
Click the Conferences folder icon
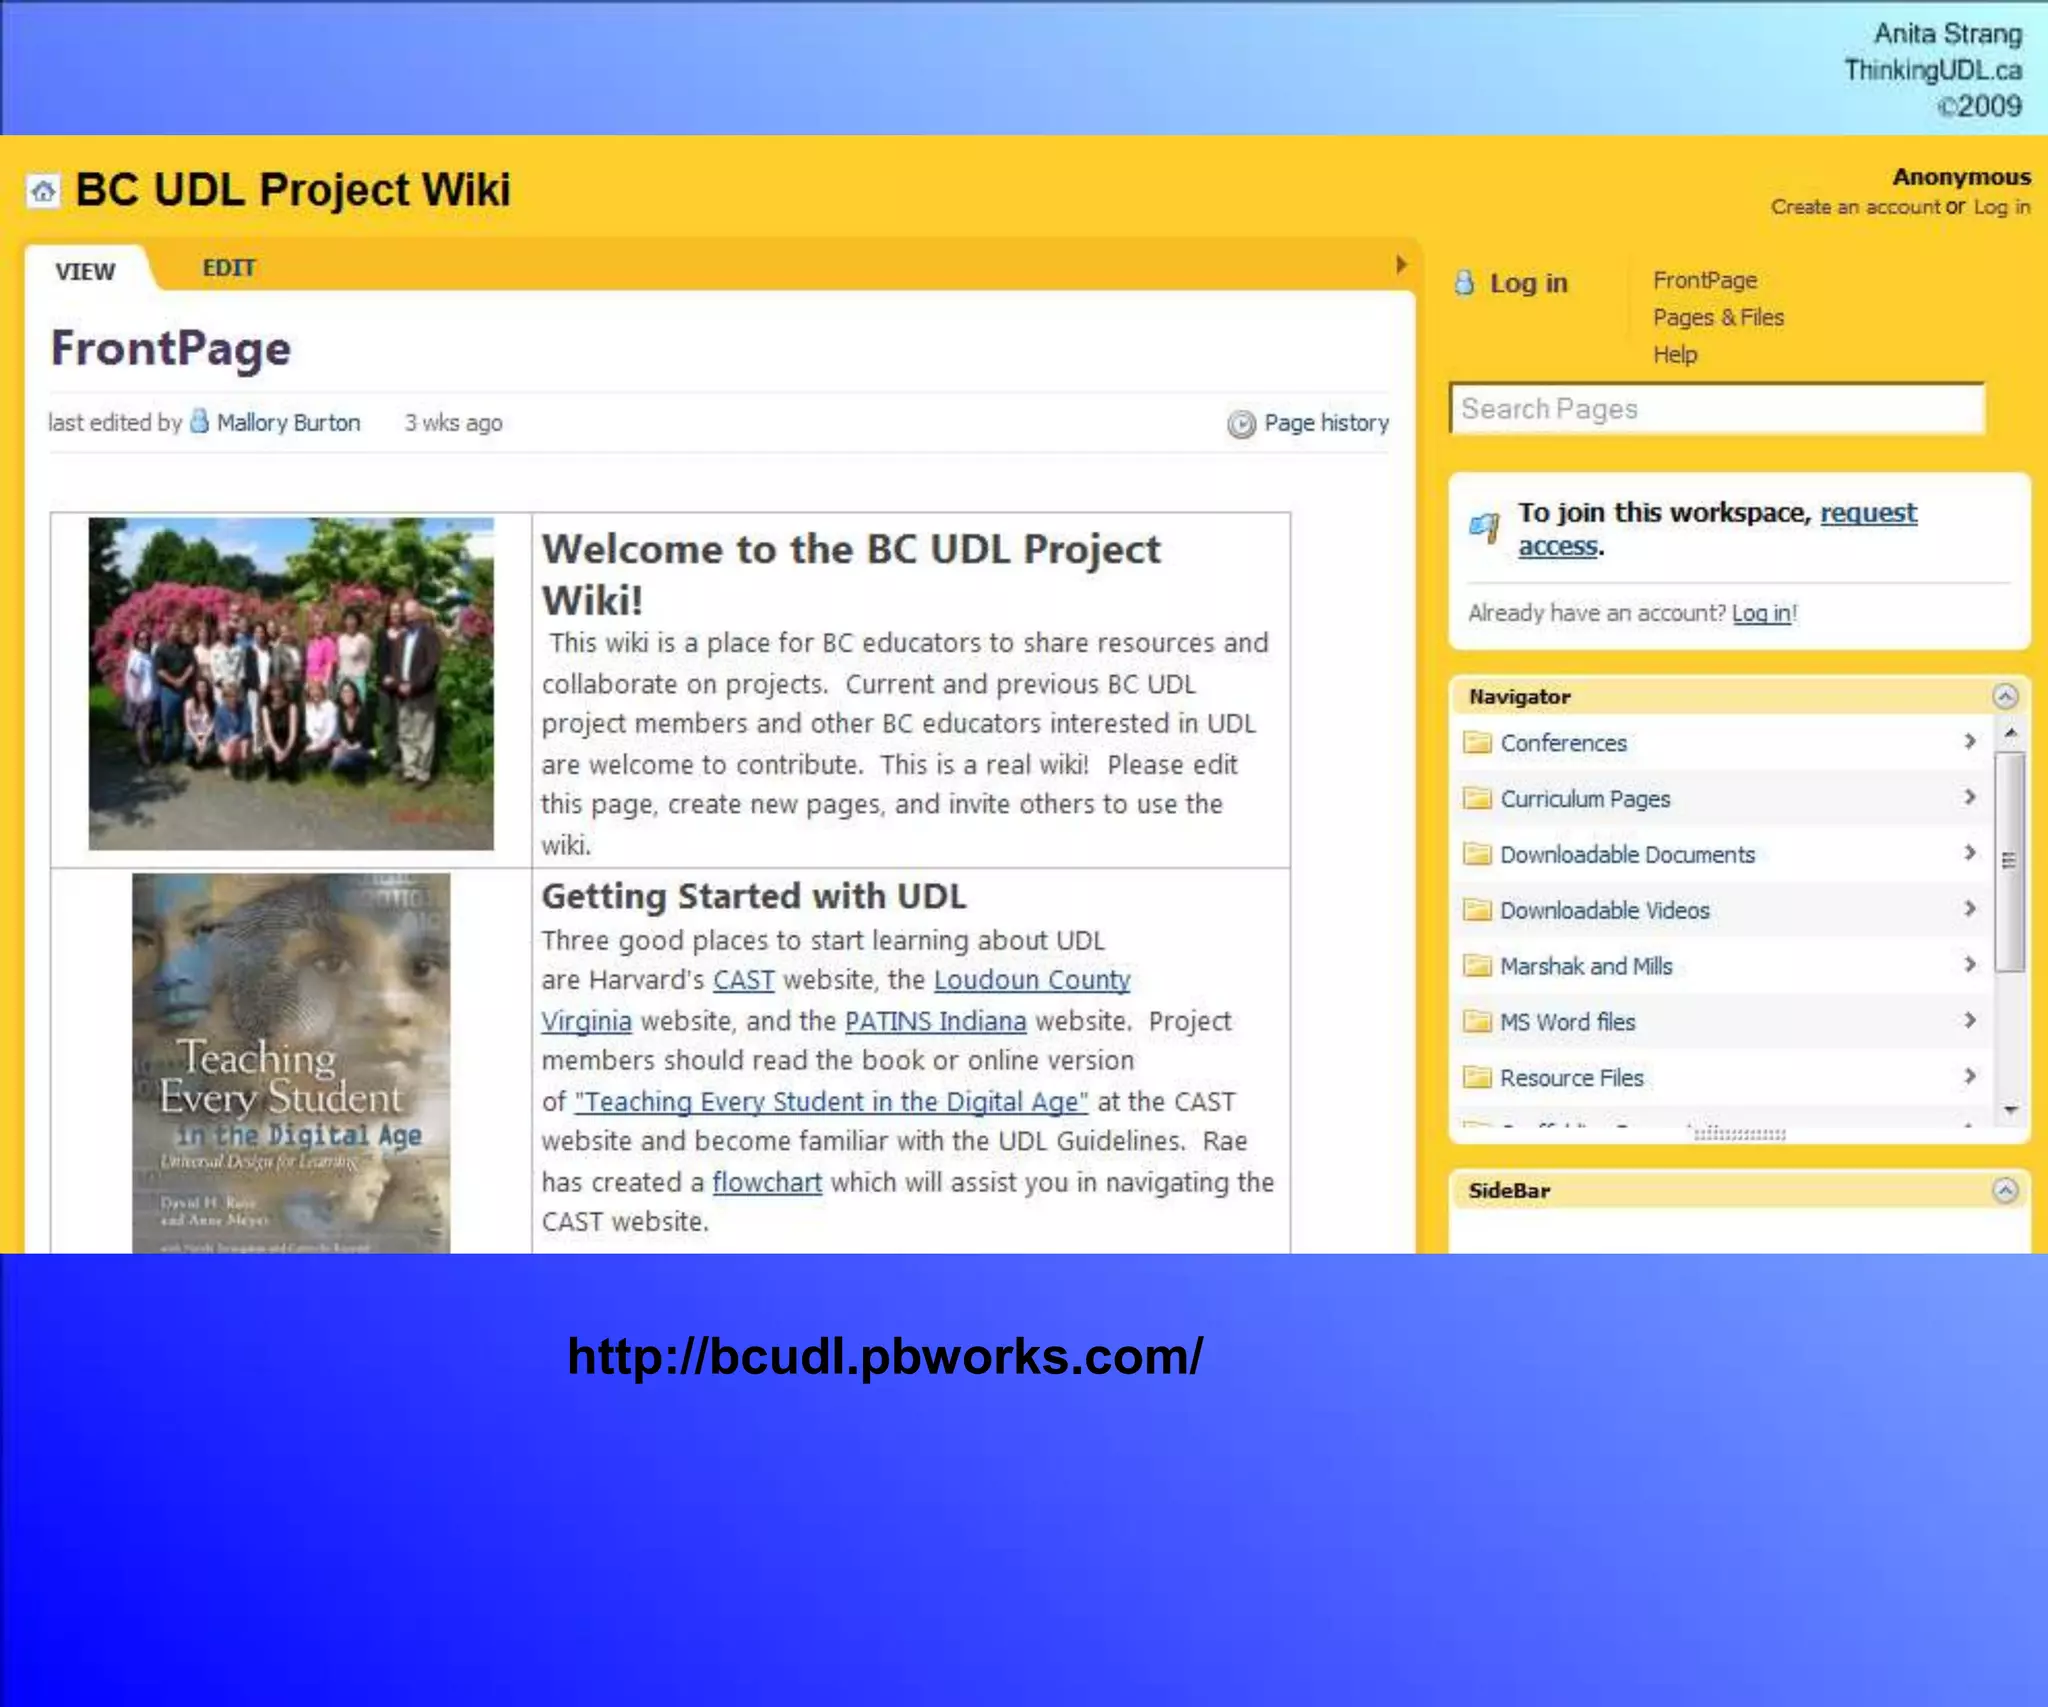click(x=1477, y=743)
